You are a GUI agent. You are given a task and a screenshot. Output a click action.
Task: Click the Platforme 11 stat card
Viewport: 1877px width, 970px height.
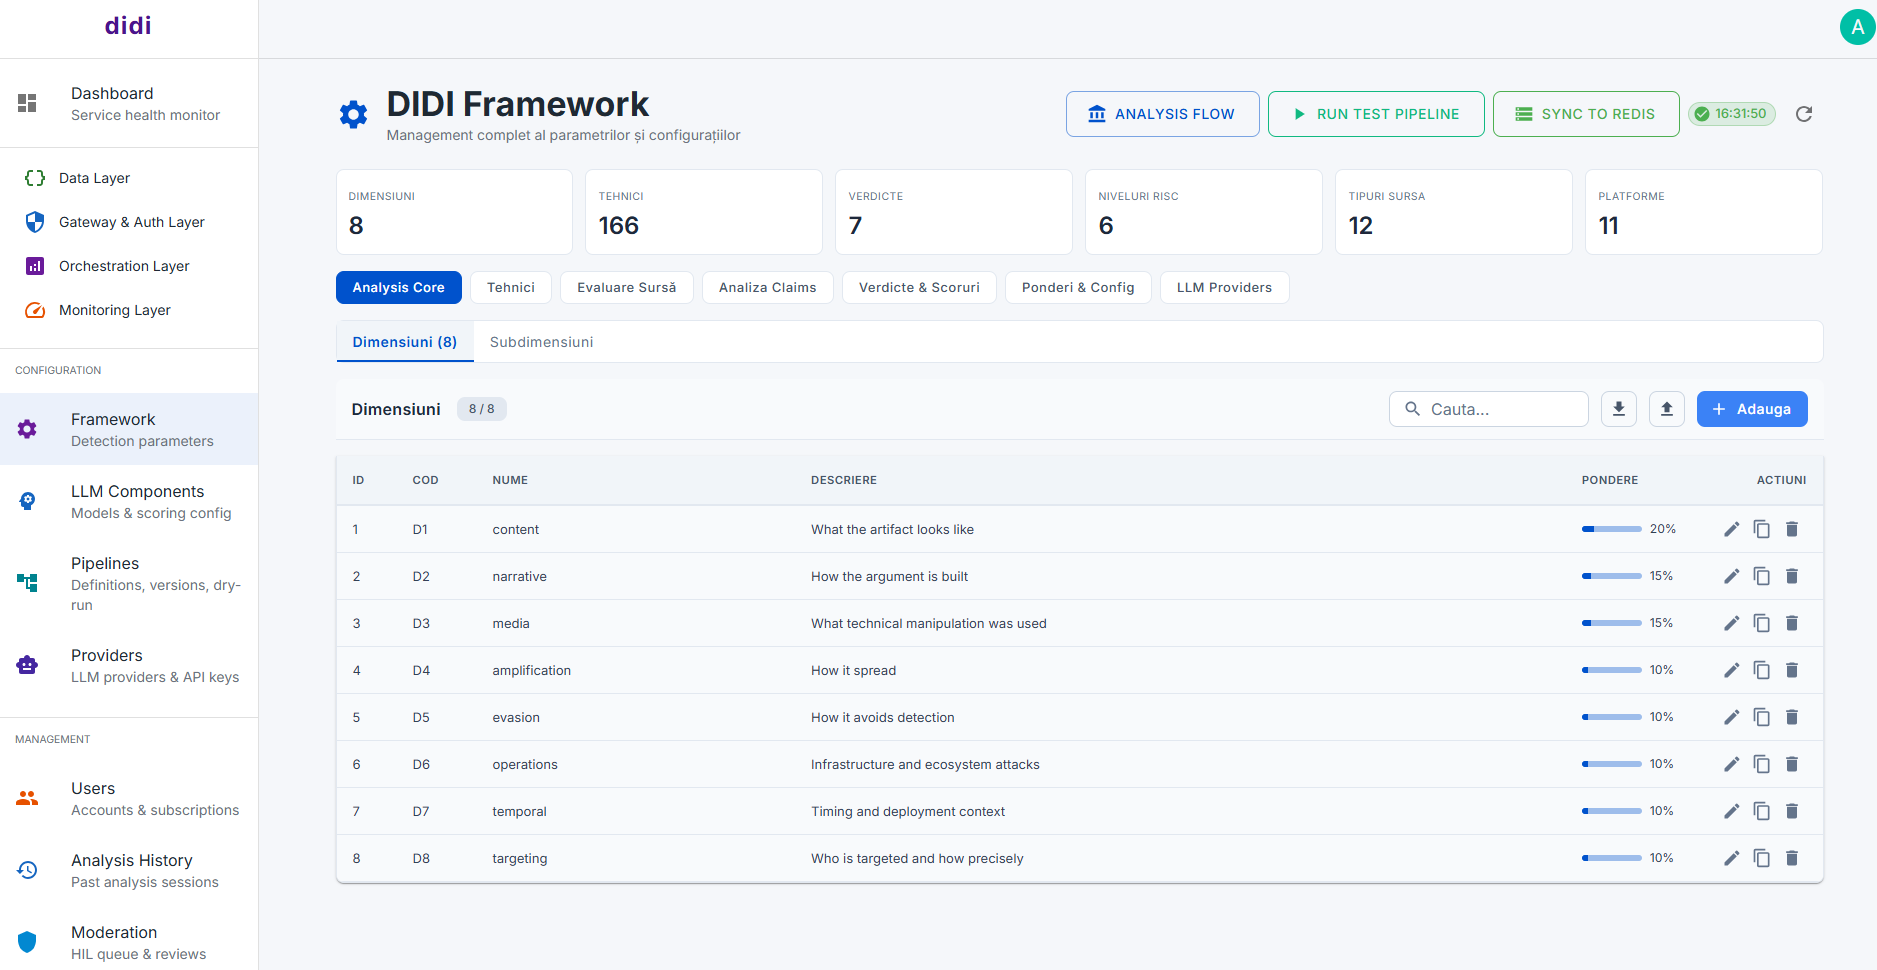pos(1704,212)
